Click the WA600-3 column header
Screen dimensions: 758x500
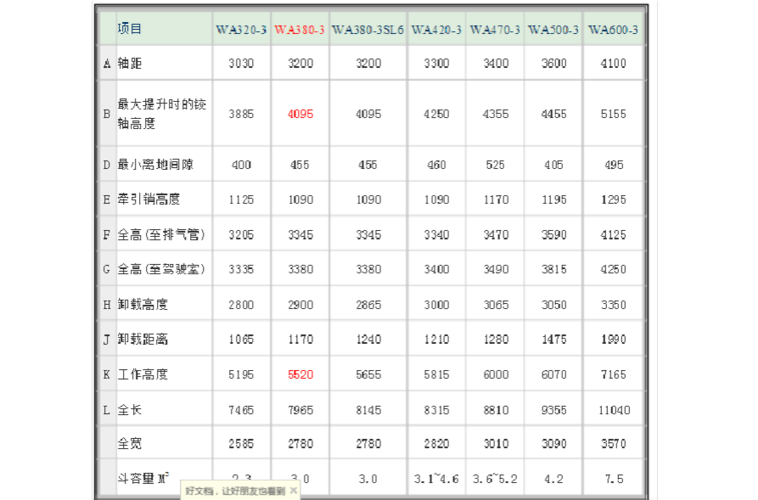click(x=613, y=30)
